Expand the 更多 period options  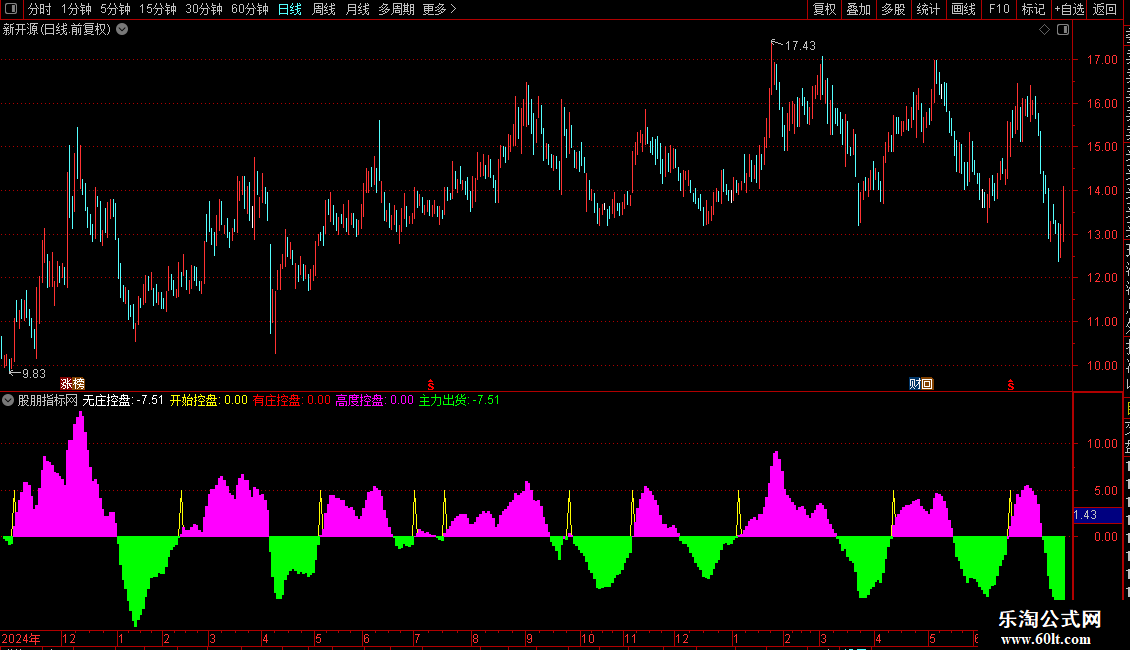click(440, 9)
